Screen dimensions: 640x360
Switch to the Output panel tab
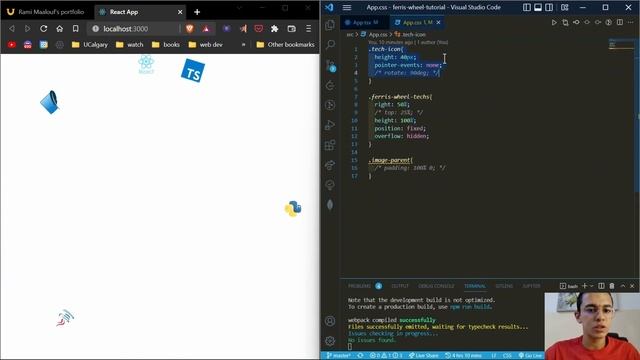pyautogui.click(x=400, y=286)
